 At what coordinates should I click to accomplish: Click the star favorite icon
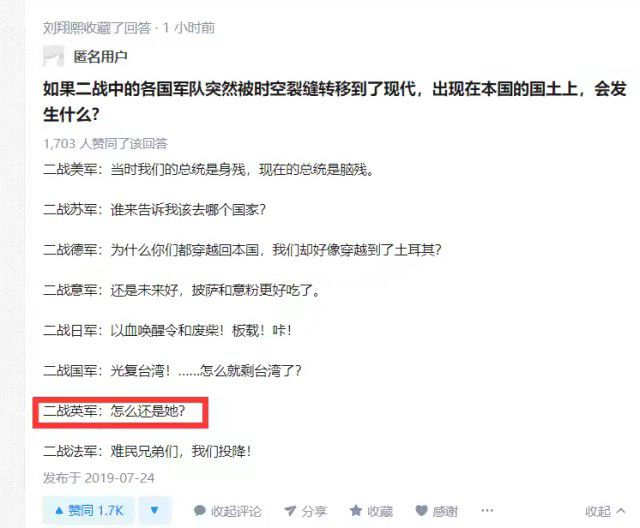click(356, 511)
